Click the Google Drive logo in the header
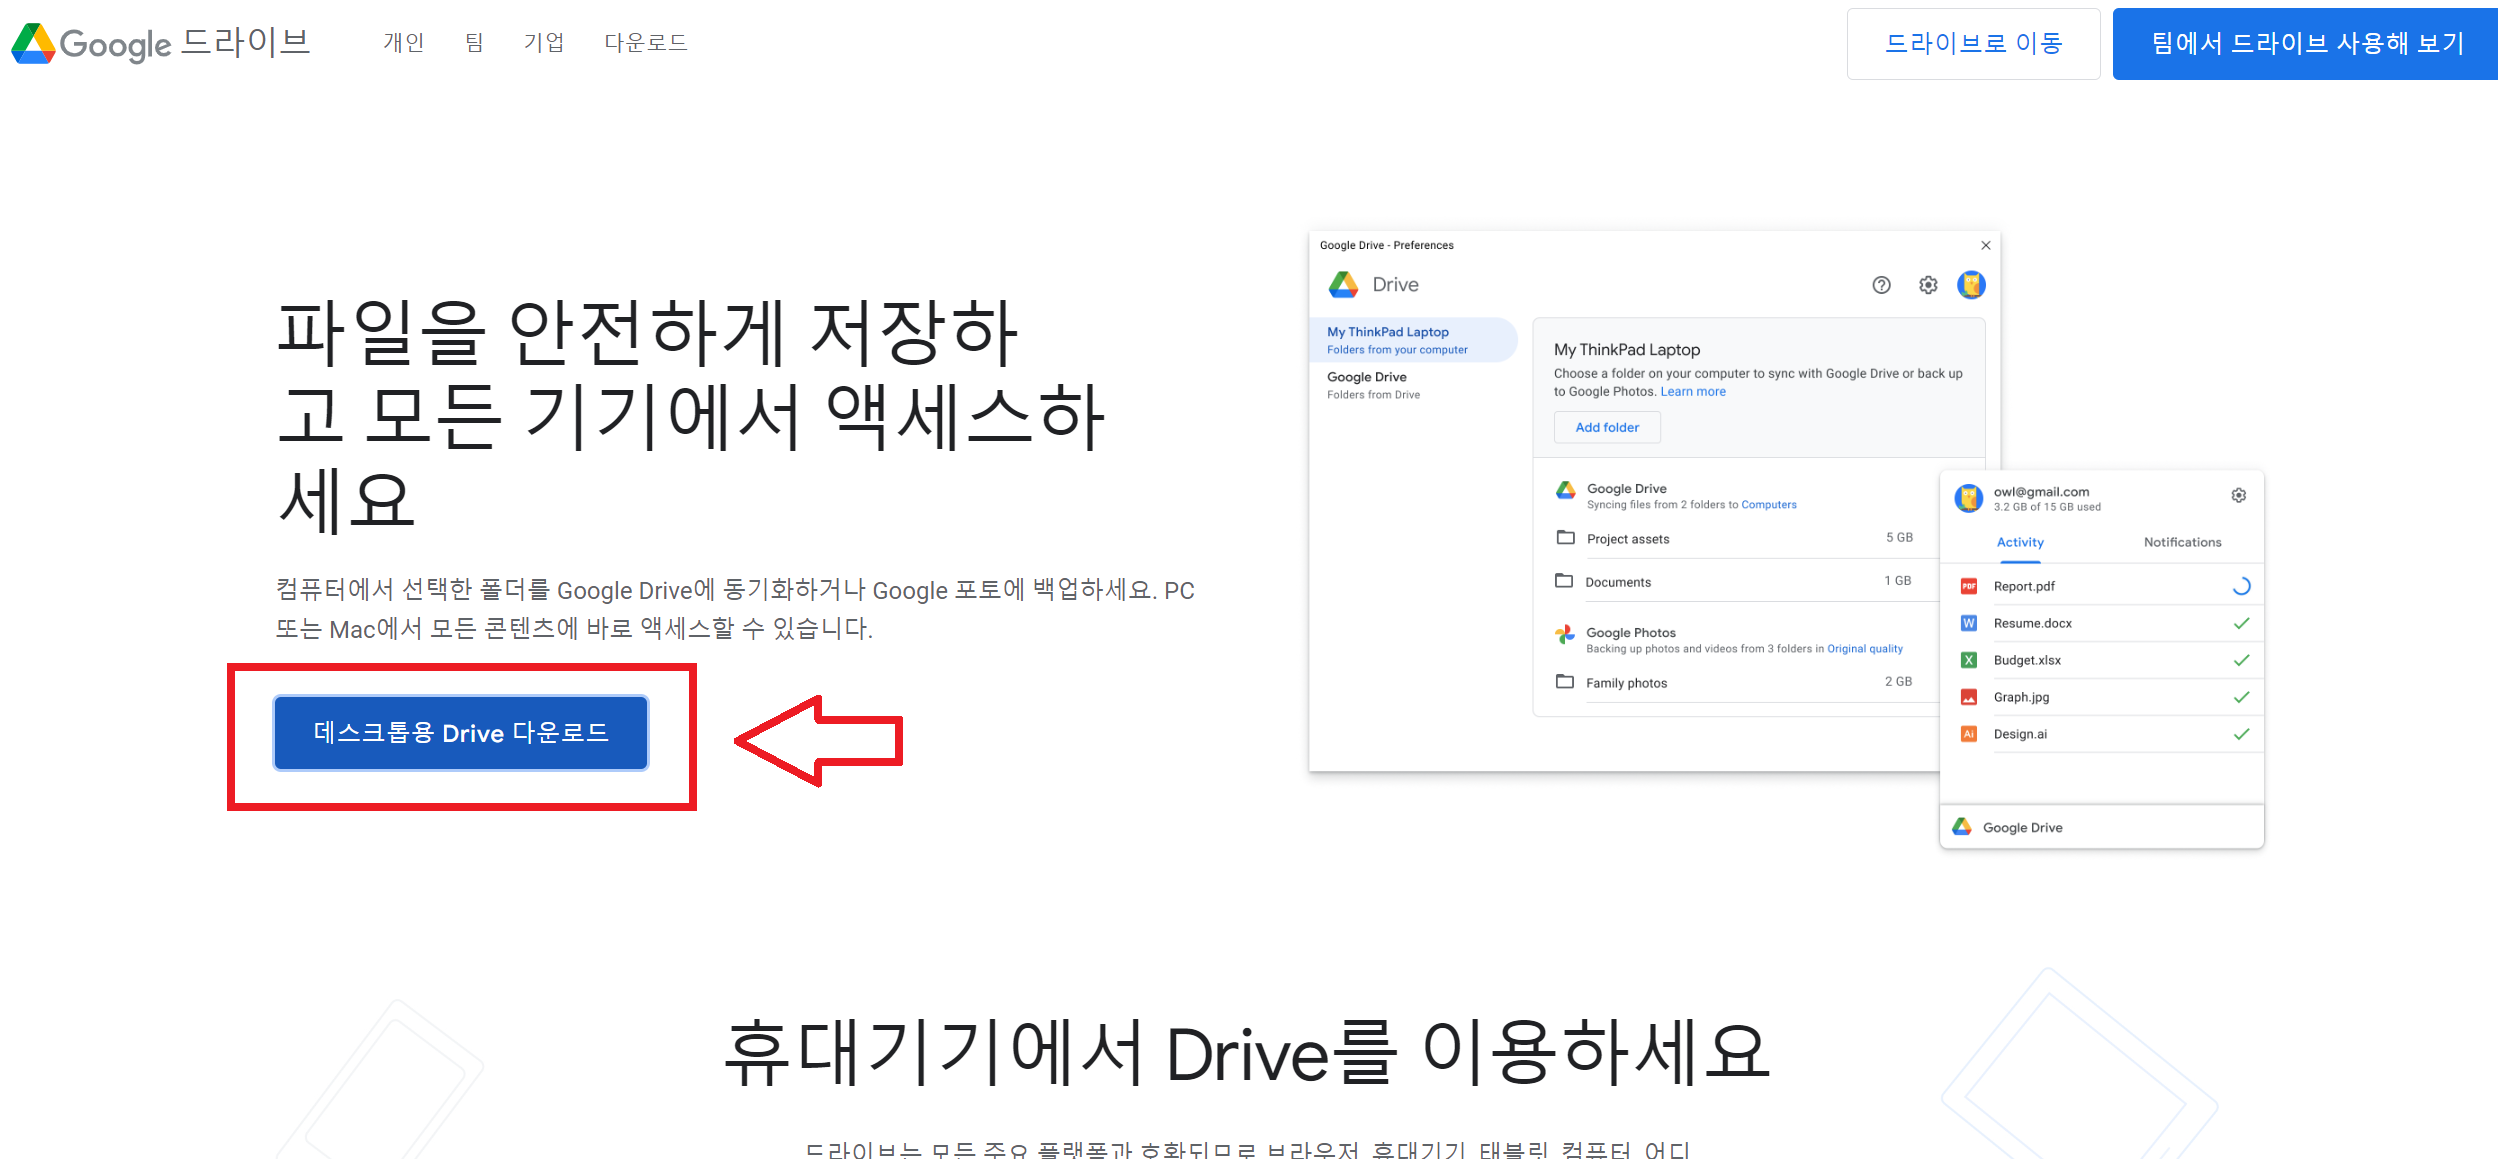This screenshot has height=1159, width=2498. (x=160, y=43)
